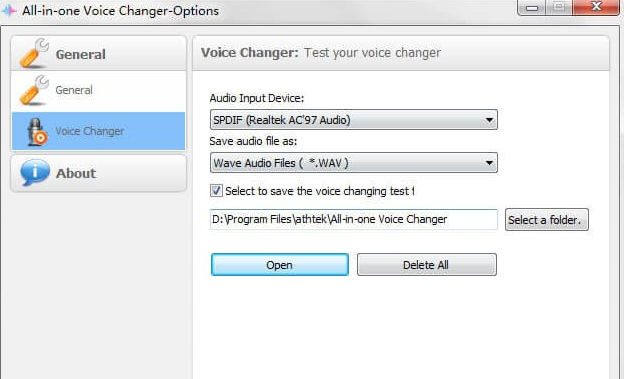Open the General section header
624x379 pixels.
(99, 54)
